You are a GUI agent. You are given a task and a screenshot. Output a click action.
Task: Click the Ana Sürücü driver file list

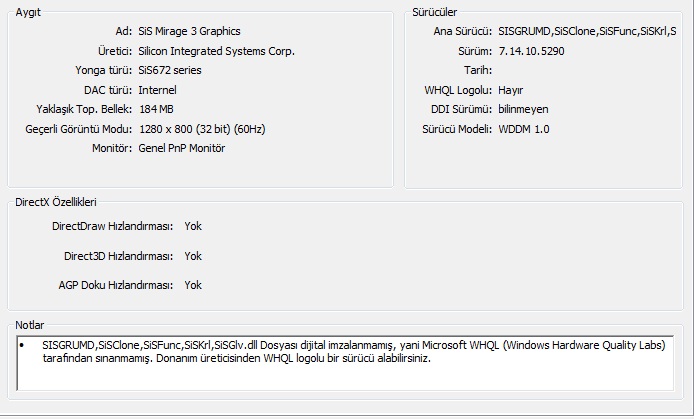(587, 31)
